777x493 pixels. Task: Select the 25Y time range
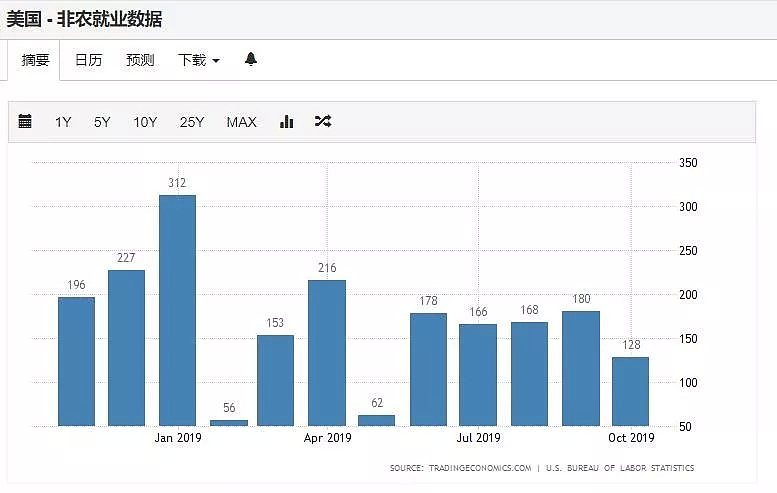pyautogui.click(x=192, y=122)
